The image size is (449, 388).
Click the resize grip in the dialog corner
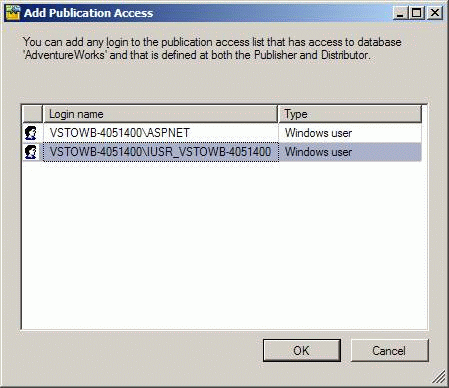pyautogui.click(x=439, y=378)
